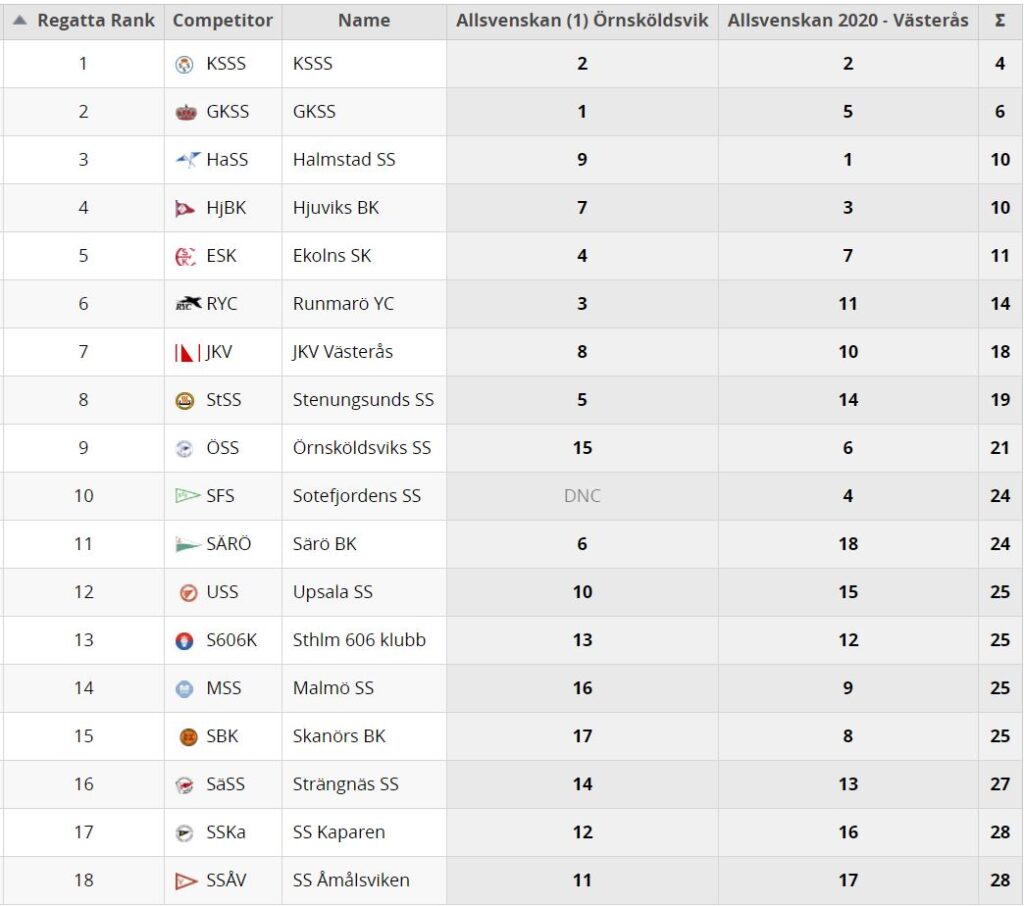Click the HjBK pennant flag icon

click(185, 208)
